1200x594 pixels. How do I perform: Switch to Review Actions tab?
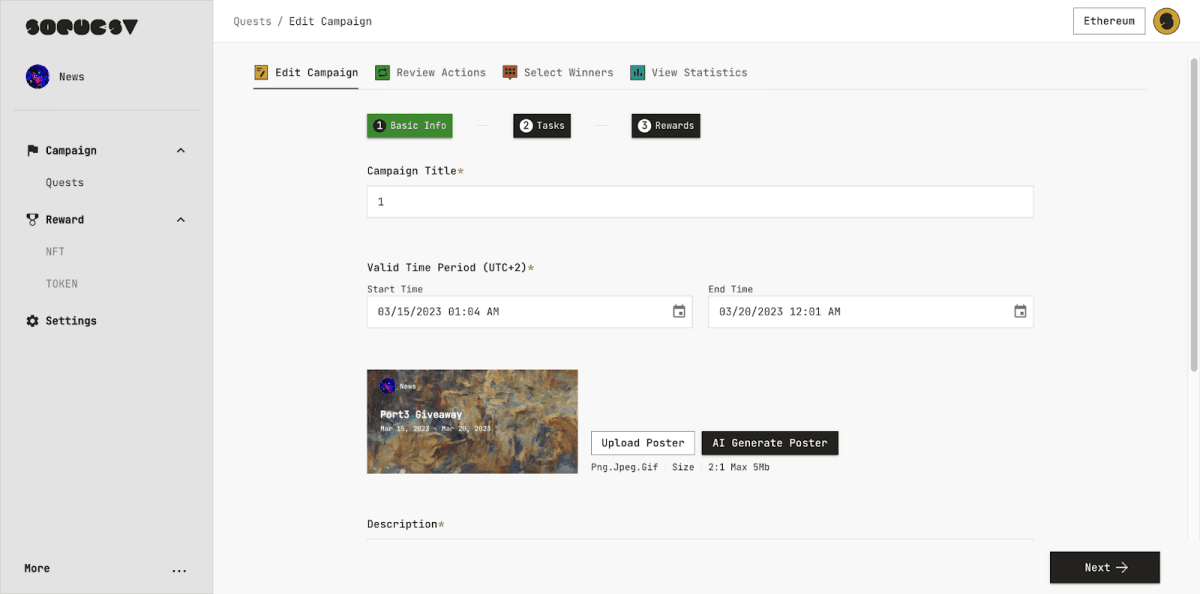(x=430, y=73)
